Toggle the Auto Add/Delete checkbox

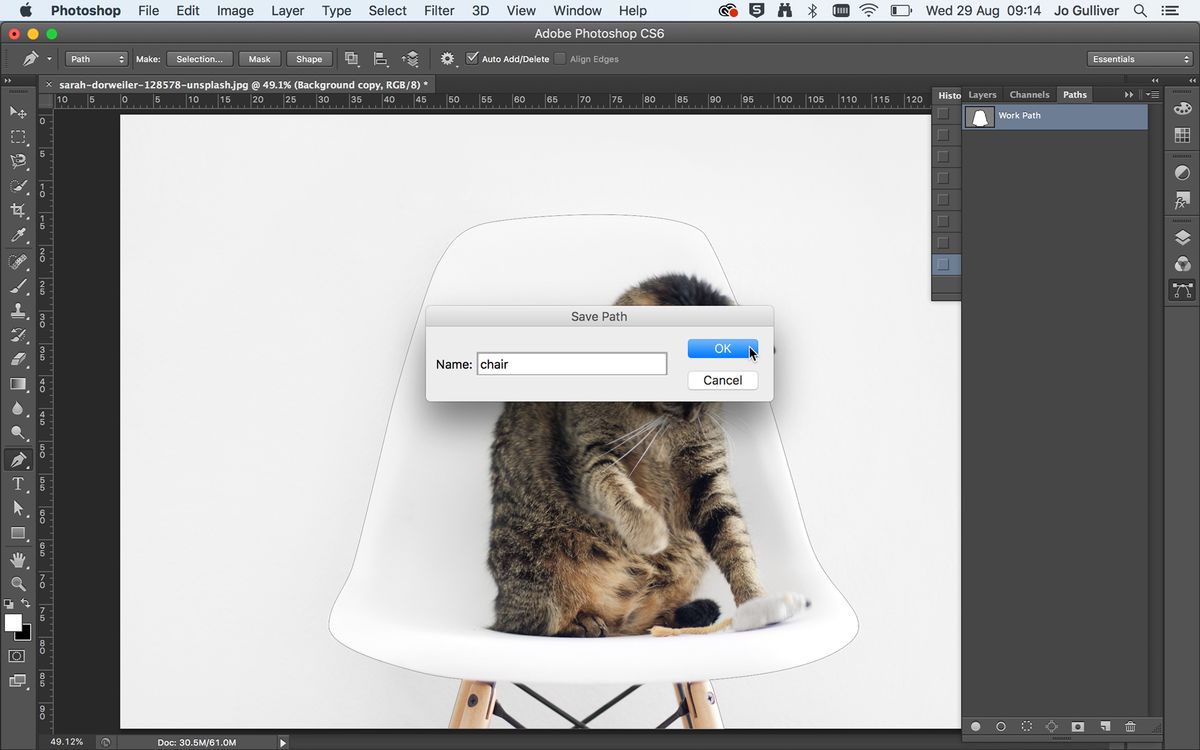pyautogui.click(x=473, y=59)
